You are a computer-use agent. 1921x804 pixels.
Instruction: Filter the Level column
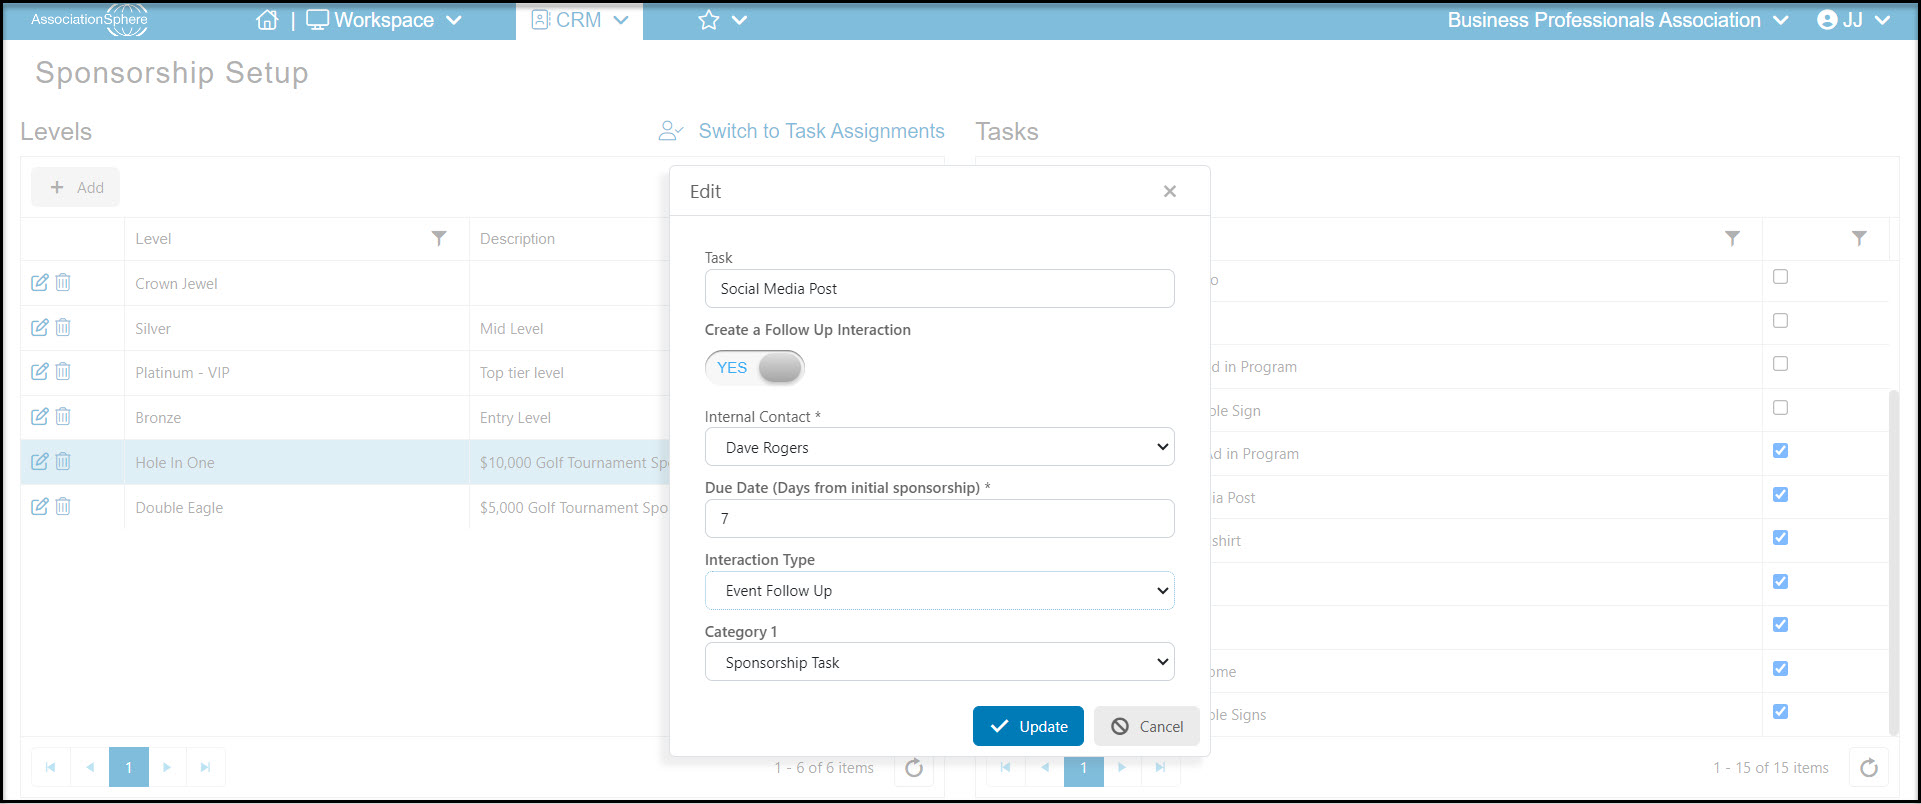(x=439, y=238)
